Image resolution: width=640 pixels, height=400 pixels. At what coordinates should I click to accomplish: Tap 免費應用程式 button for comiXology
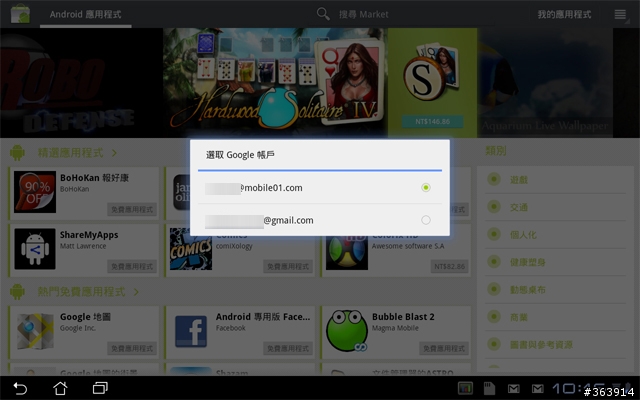coord(288,267)
